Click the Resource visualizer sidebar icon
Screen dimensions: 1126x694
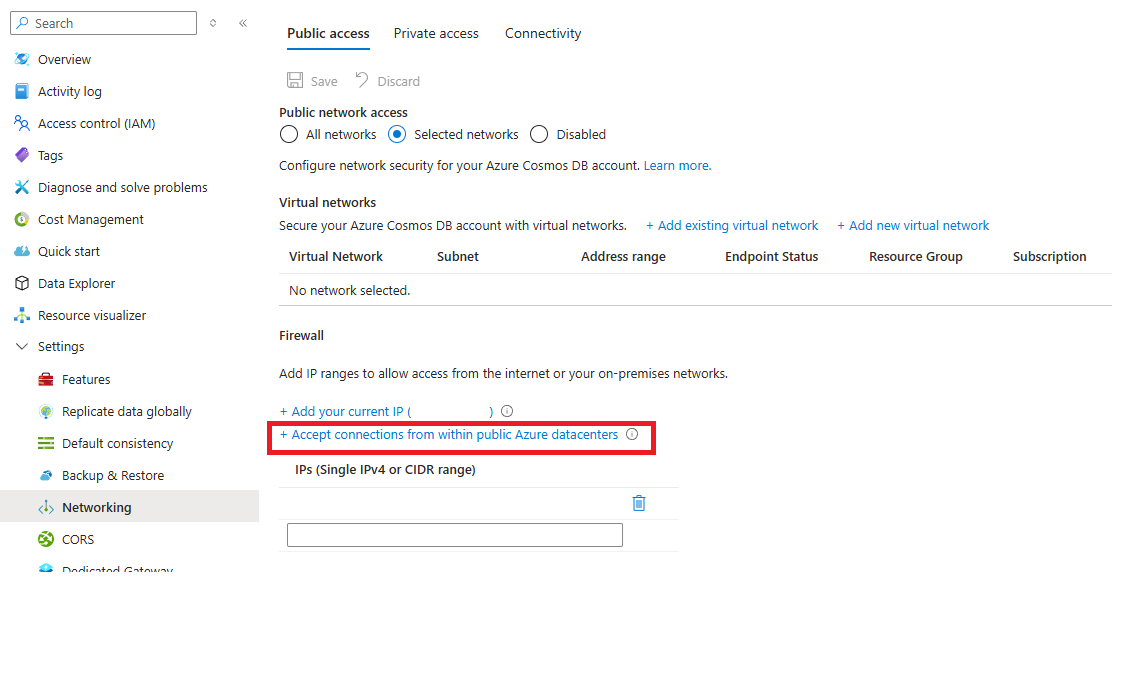click(22, 315)
